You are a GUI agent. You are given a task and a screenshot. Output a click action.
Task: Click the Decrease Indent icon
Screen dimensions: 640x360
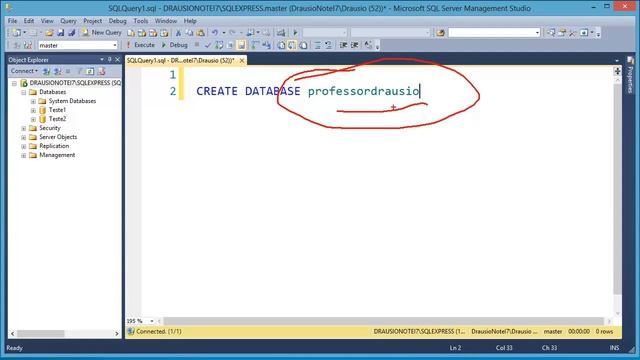click(343, 45)
